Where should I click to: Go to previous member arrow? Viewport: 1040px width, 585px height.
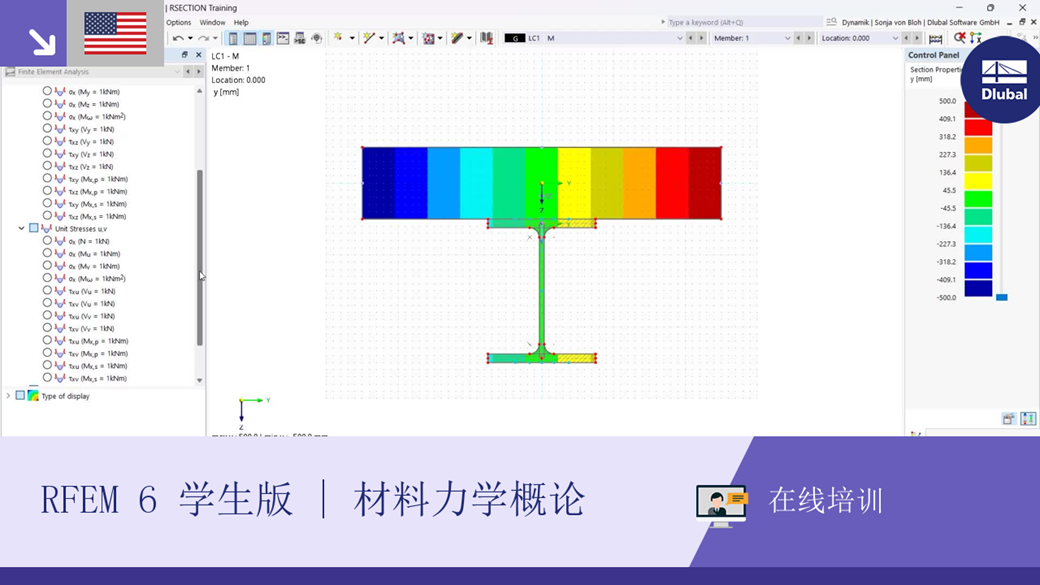[x=798, y=38]
